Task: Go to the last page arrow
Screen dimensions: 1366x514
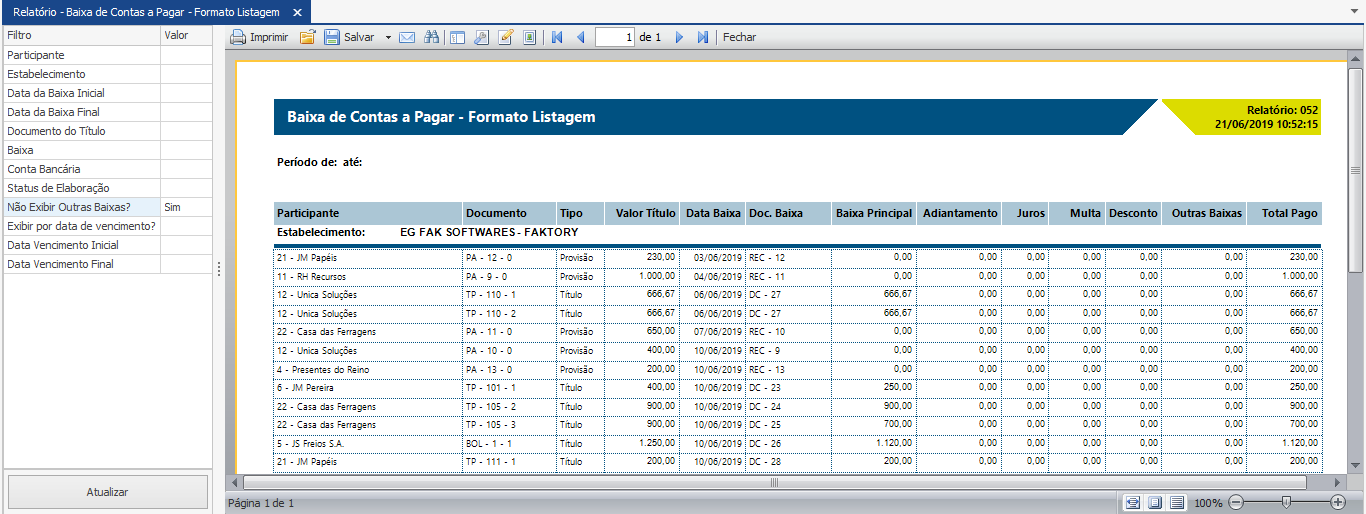Action: (703, 37)
